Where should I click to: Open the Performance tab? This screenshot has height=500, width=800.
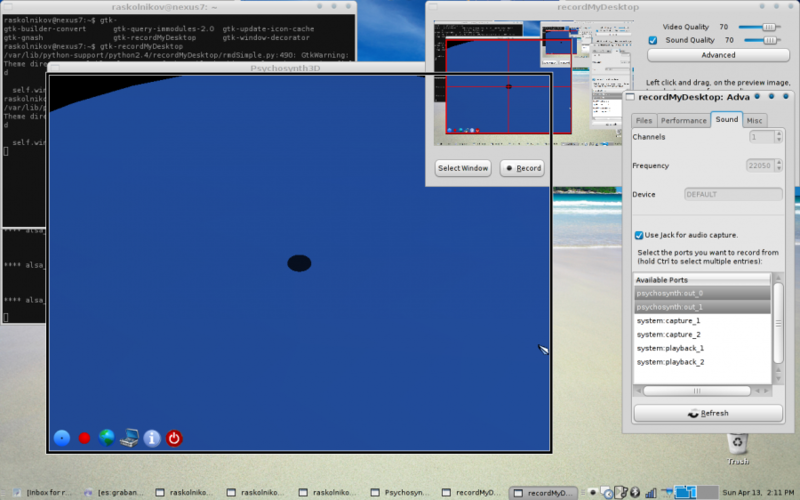[x=684, y=120]
